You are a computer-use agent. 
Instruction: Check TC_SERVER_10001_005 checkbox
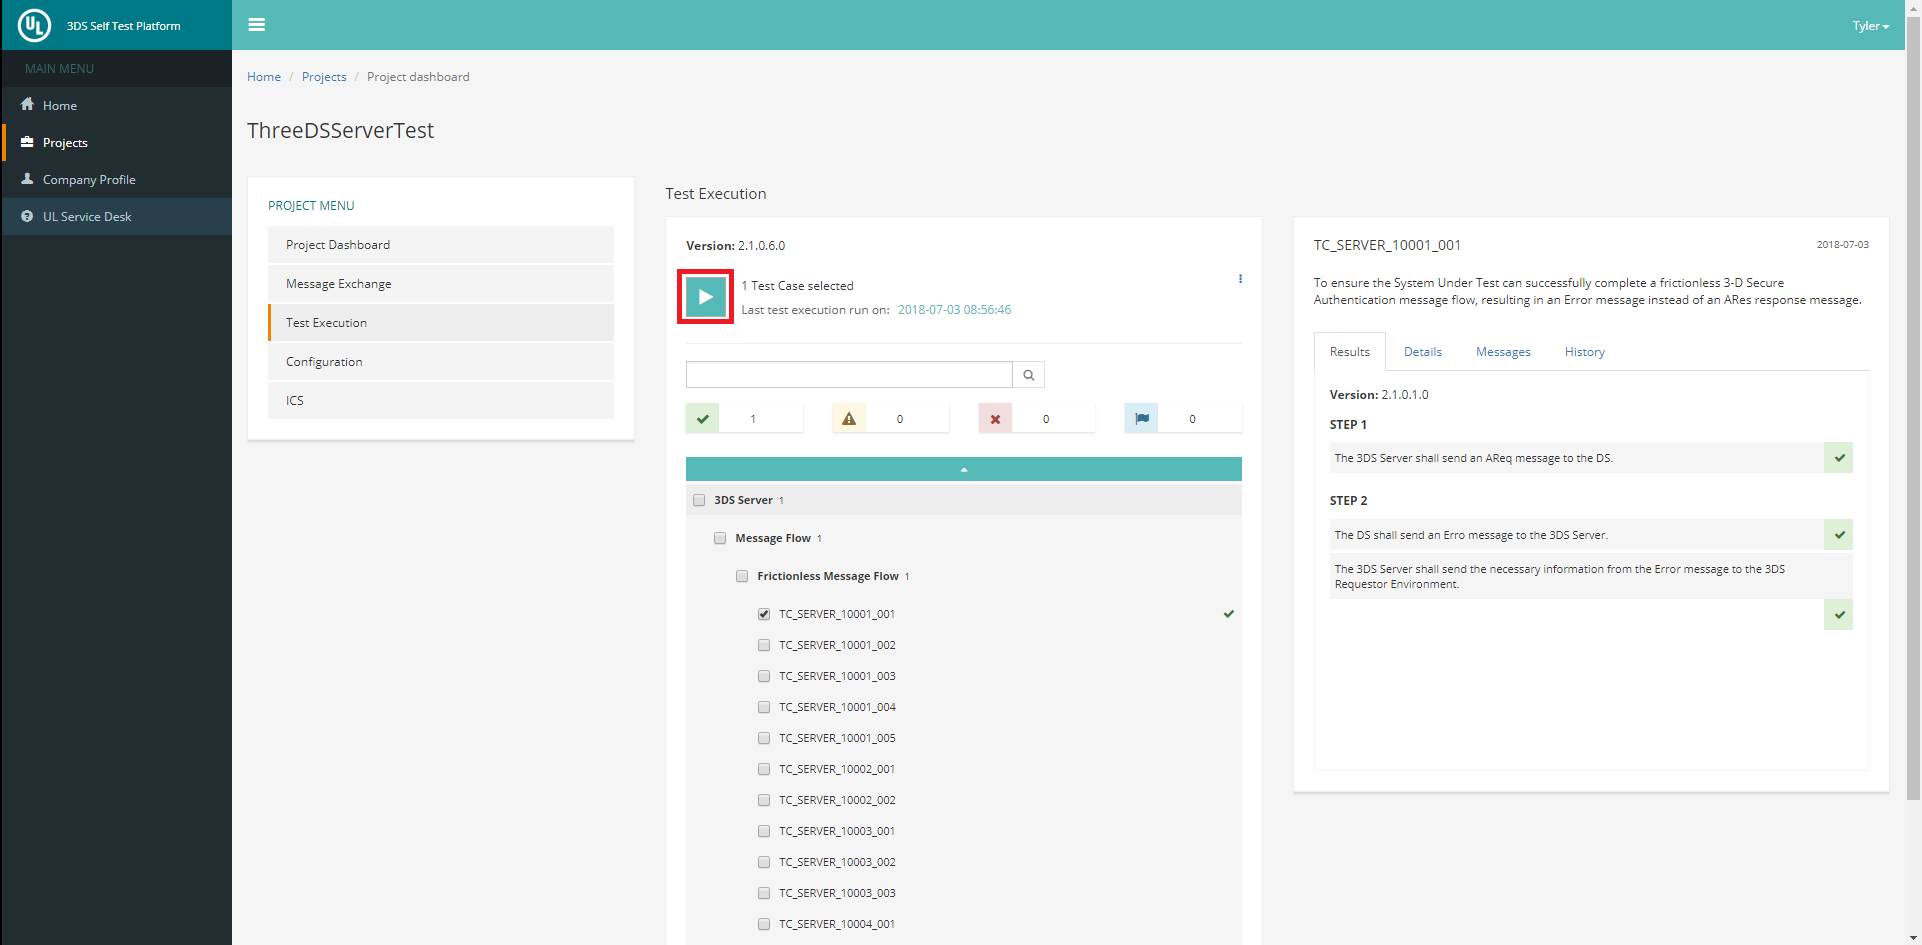pos(764,738)
